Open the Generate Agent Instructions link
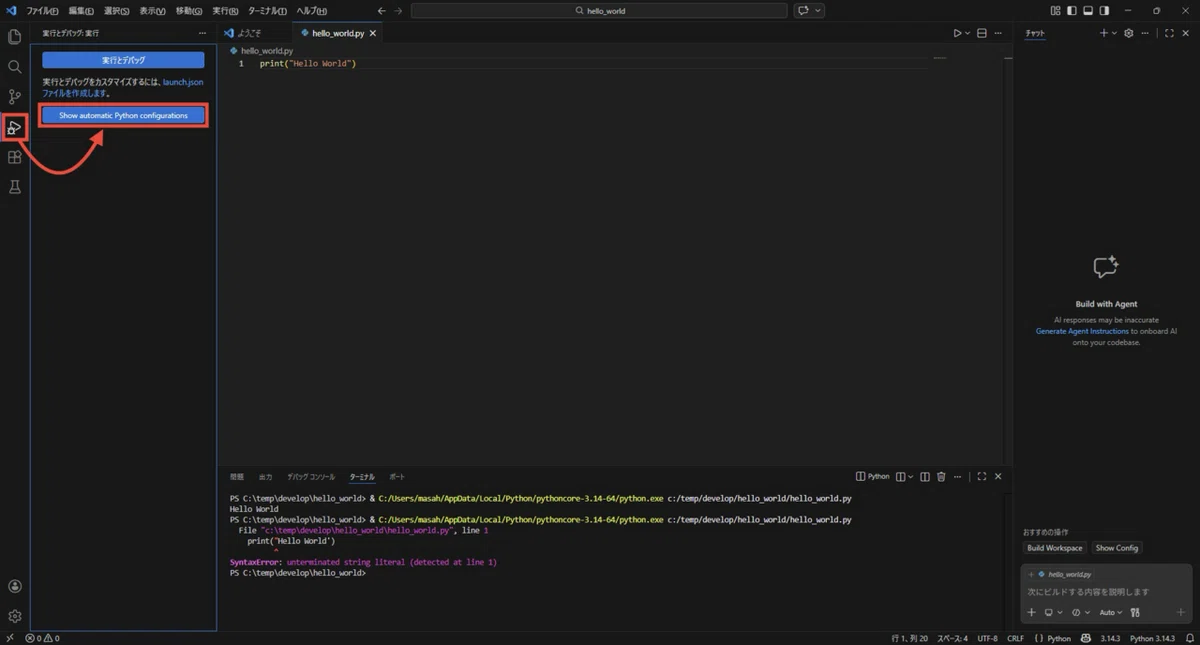The height and width of the screenshot is (645, 1200). click(1082, 331)
